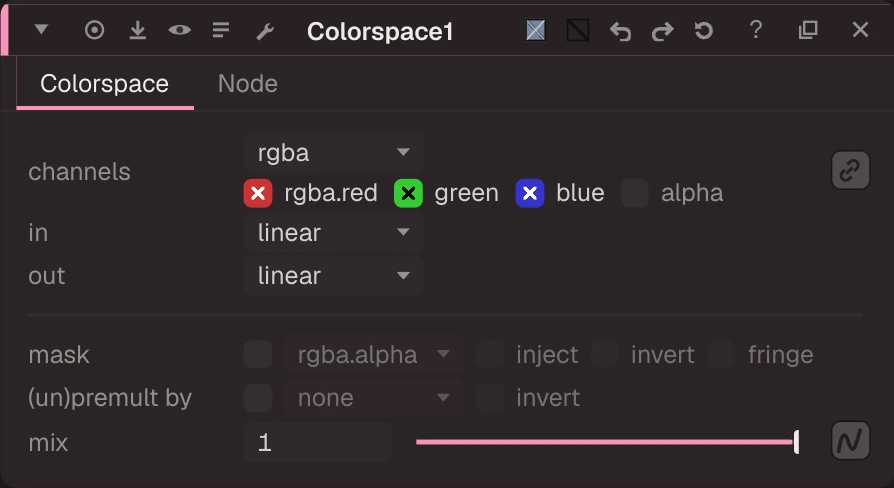The width and height of the screenshot is (894, 488).
Task: Enable the mask checkbox
Action: tap(258, 355)
